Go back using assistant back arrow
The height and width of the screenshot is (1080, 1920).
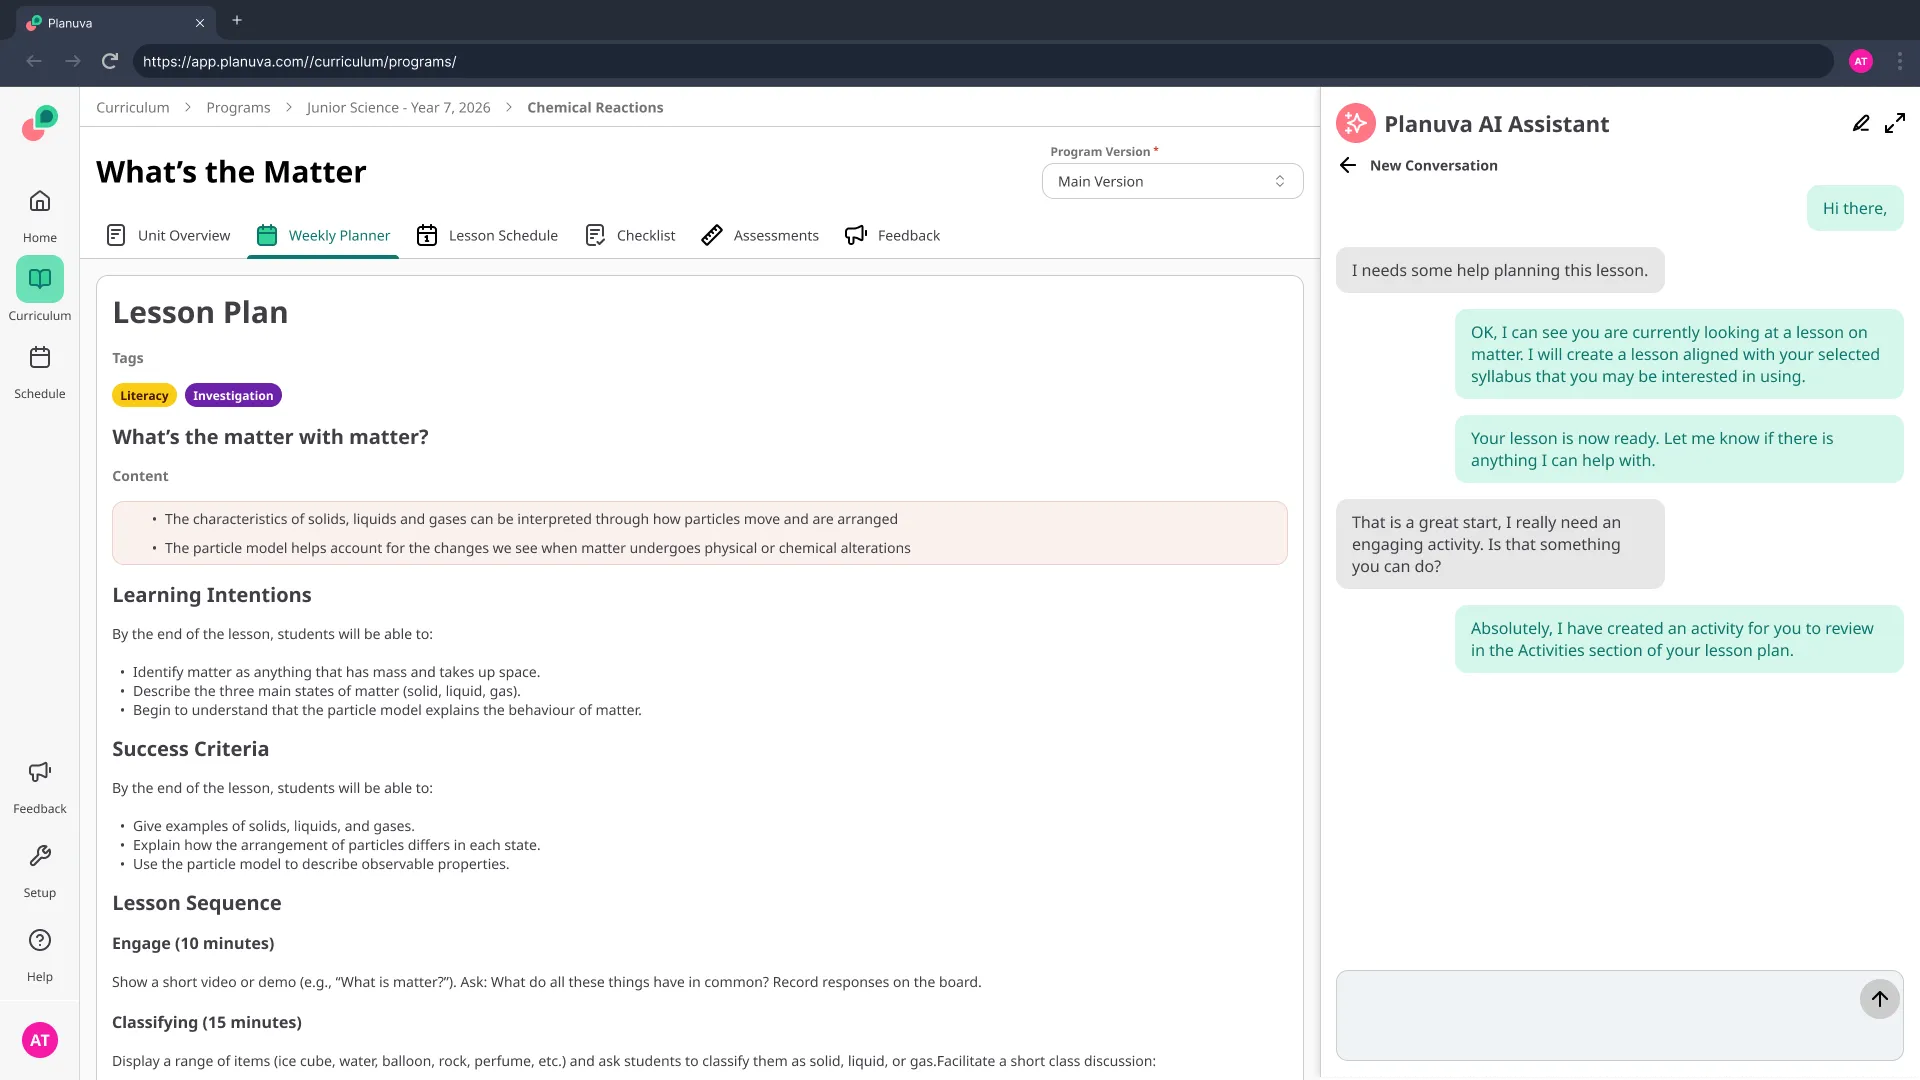click(1348, 166)
